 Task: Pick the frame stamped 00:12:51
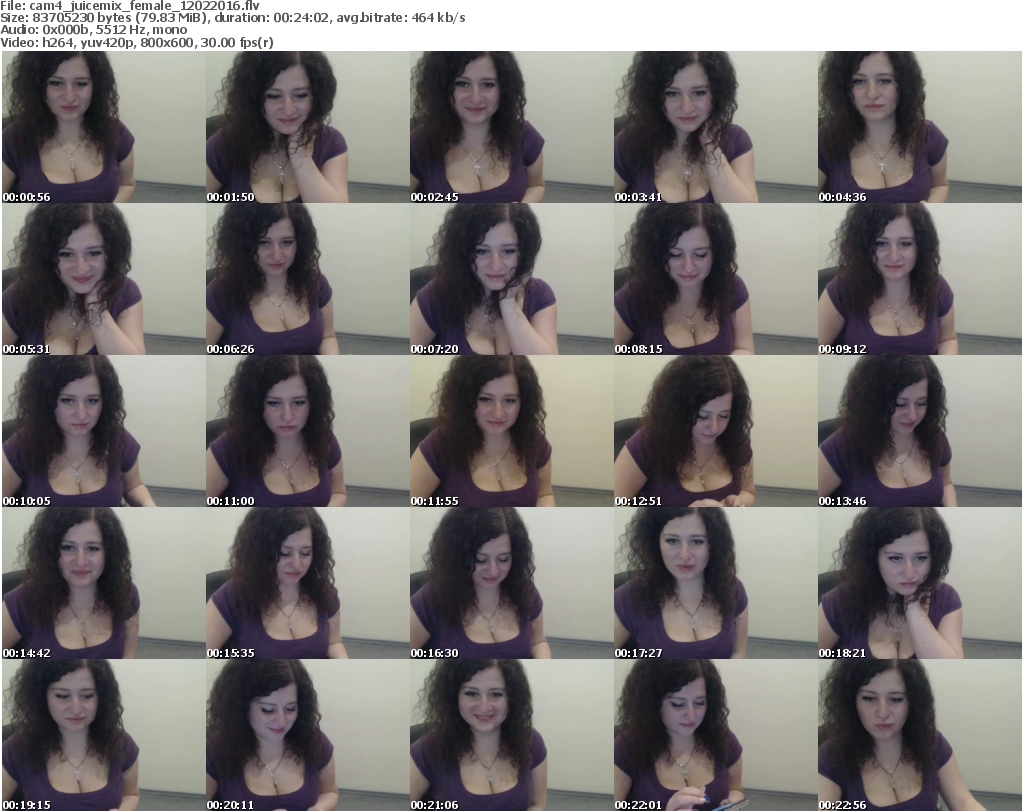coord(716,431)
